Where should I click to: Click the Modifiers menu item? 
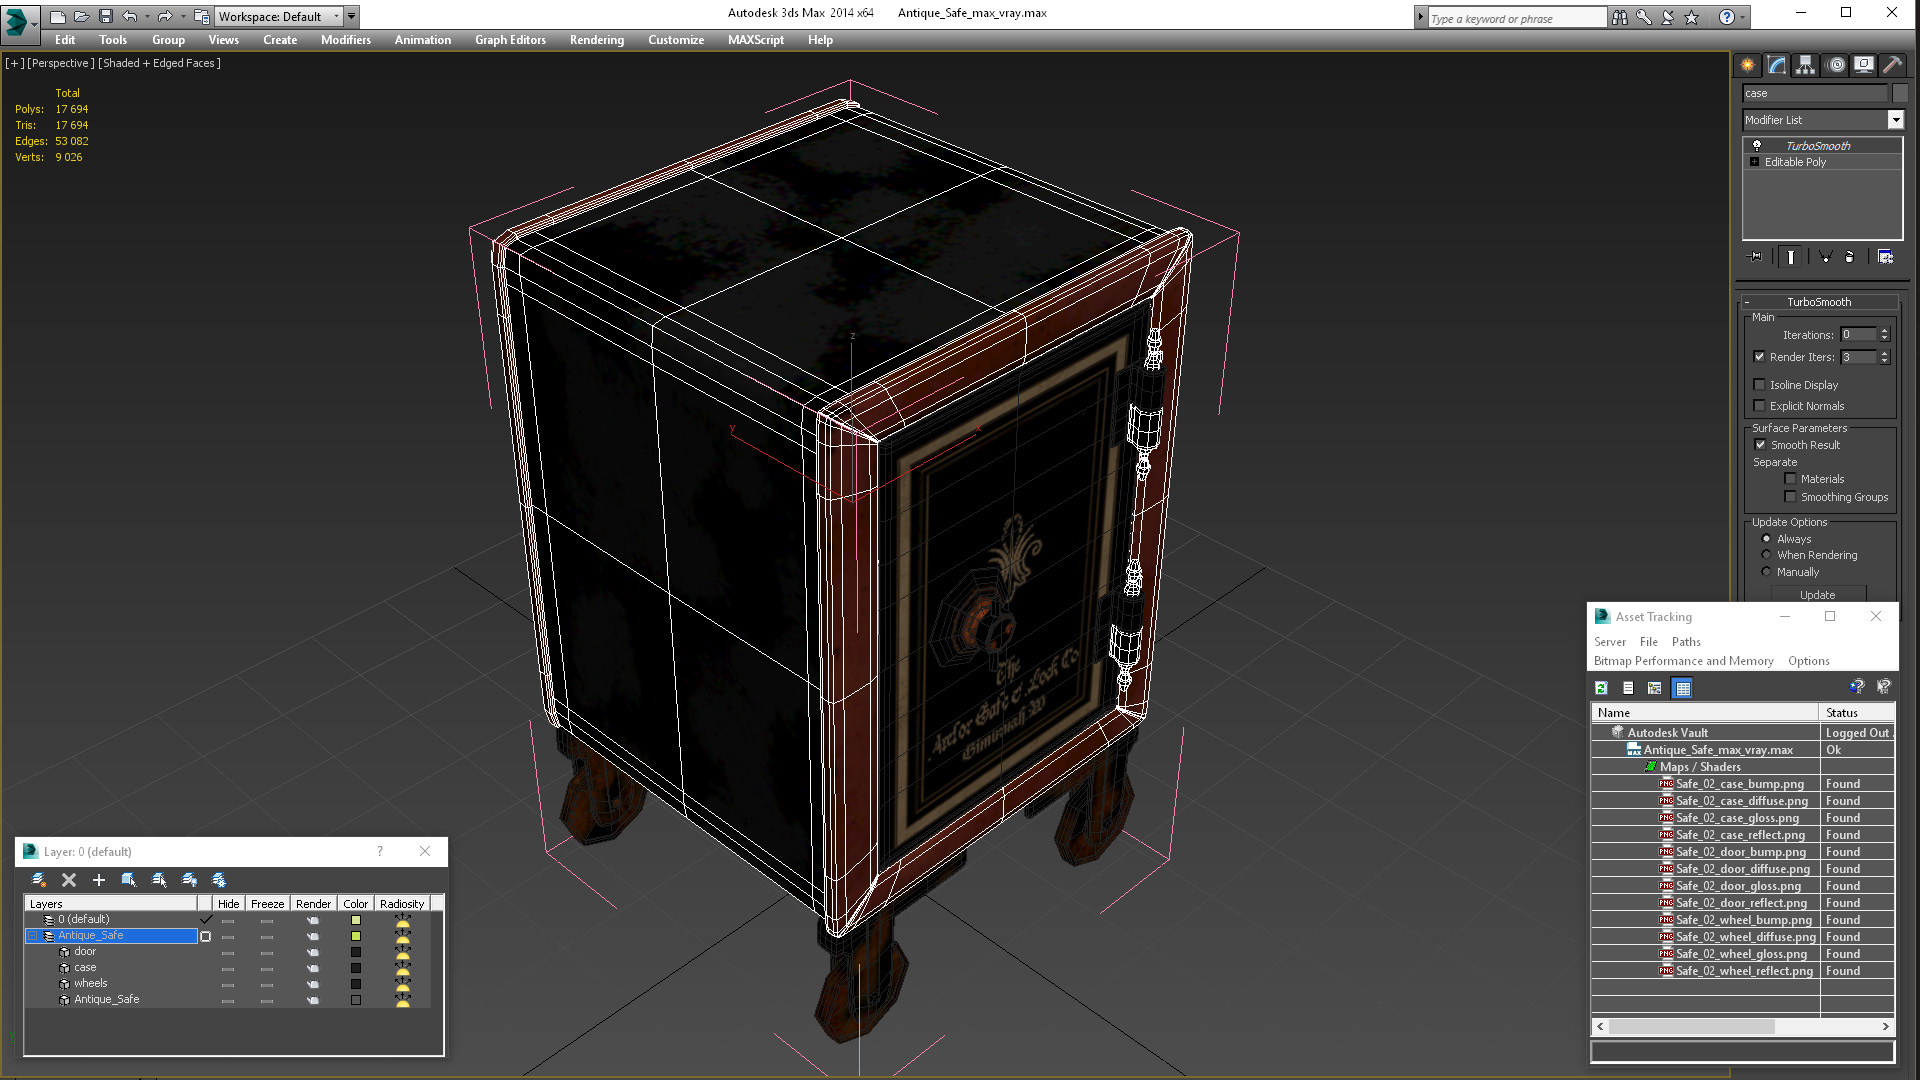[x=345, y=40]
